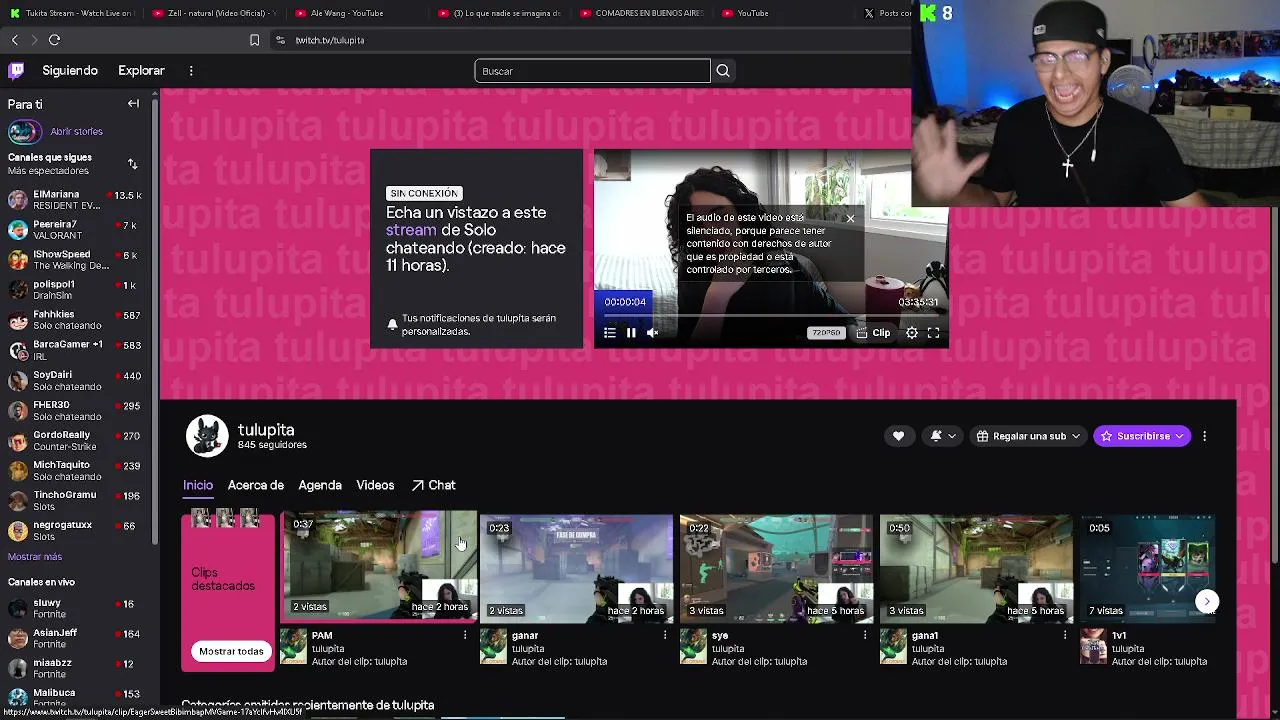Screen dimensions: 1280x720
Task: Dismiss the muted audio notice
Action: click(850, 218)
